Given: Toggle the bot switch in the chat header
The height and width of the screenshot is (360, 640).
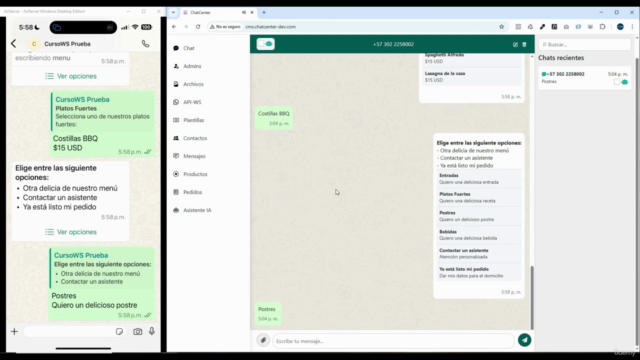Looking at the screenshot, I should coord(266,44).
